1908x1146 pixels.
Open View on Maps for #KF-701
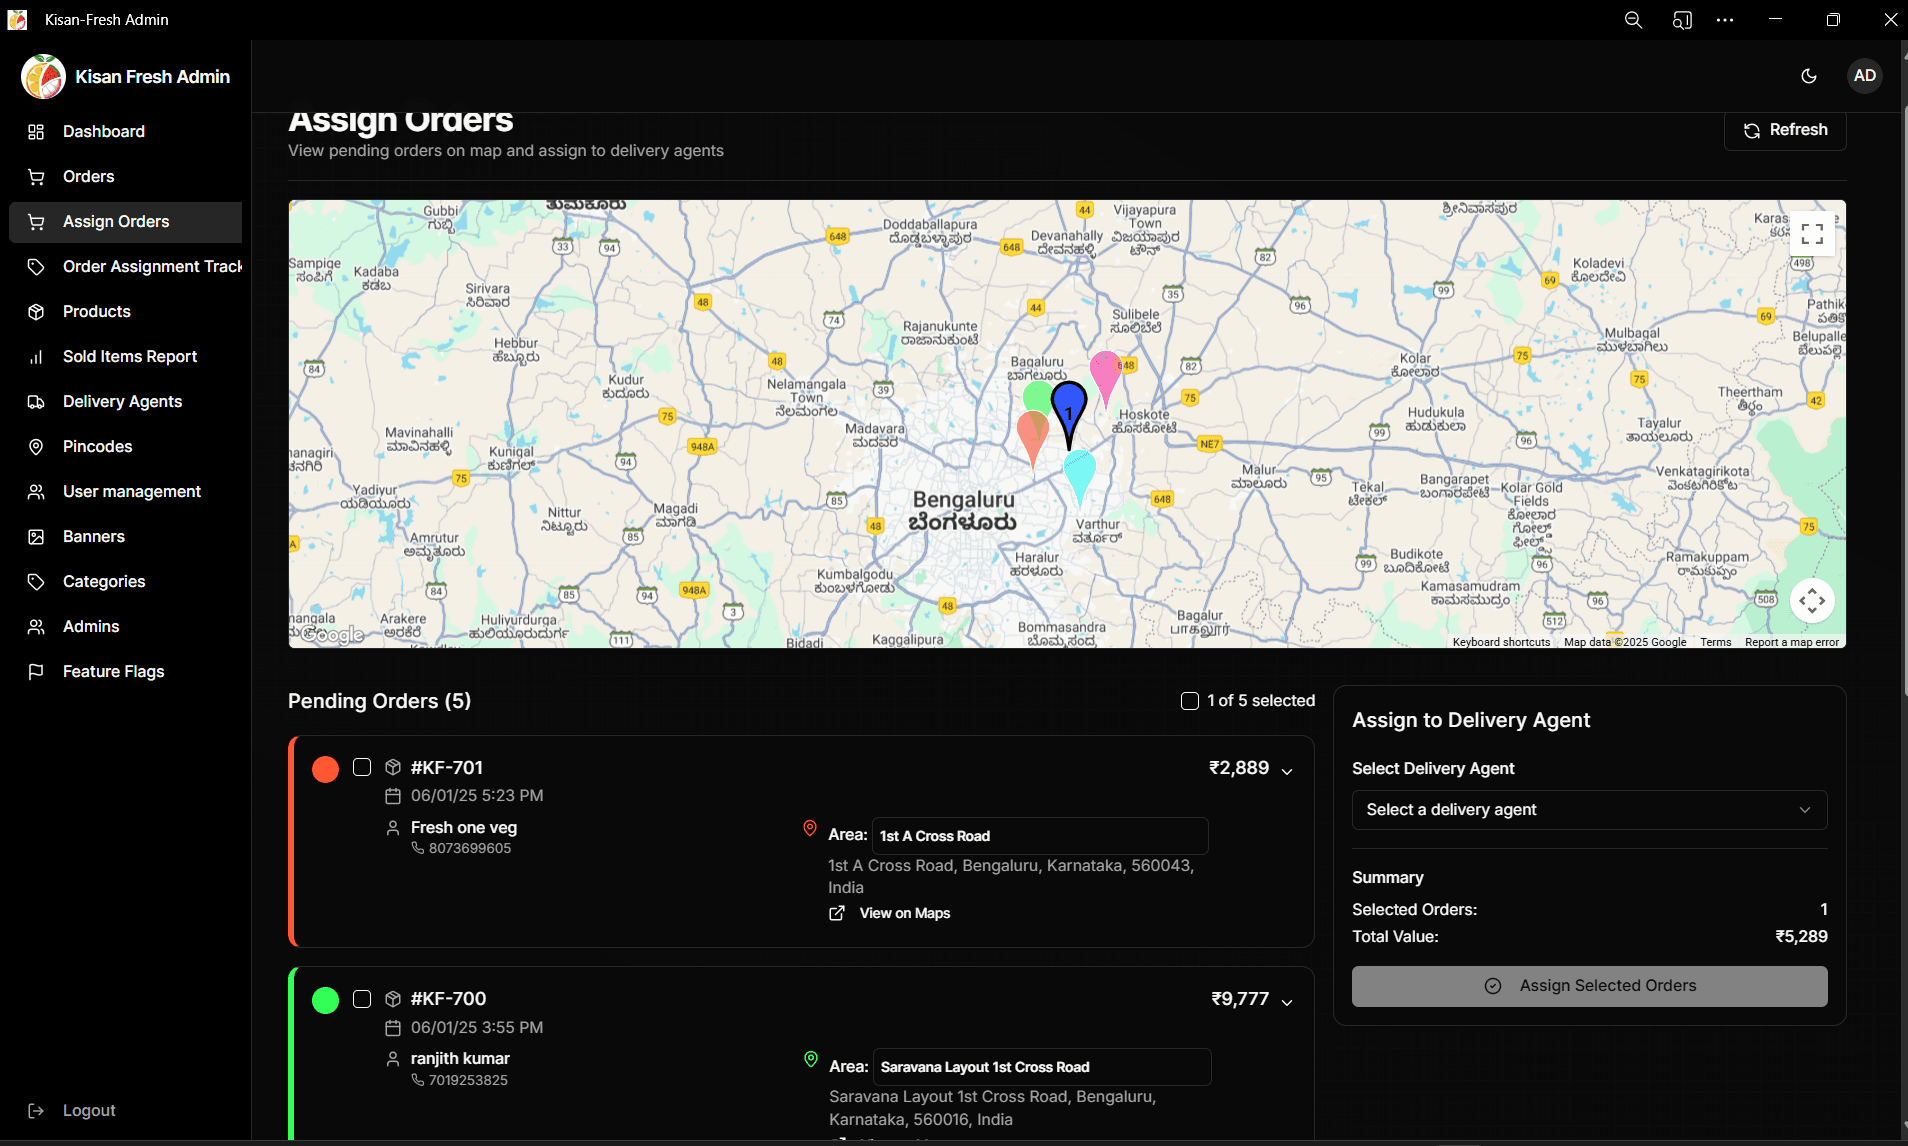point(890,913)
